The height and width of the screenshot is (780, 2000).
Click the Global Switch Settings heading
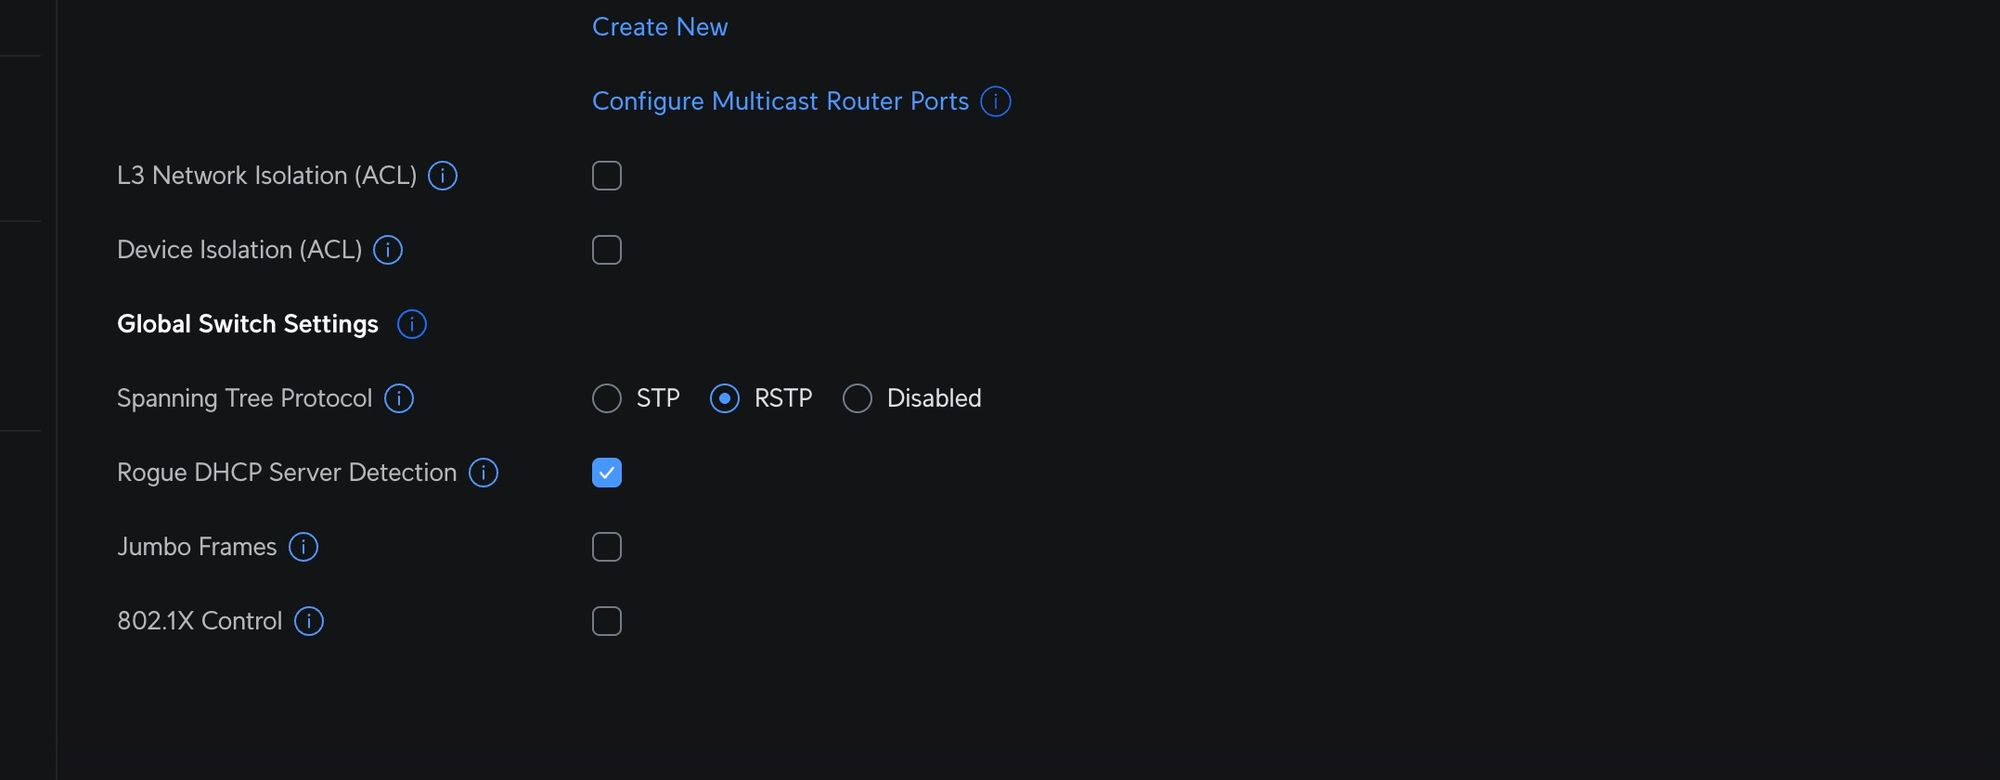tap(248, 324)
